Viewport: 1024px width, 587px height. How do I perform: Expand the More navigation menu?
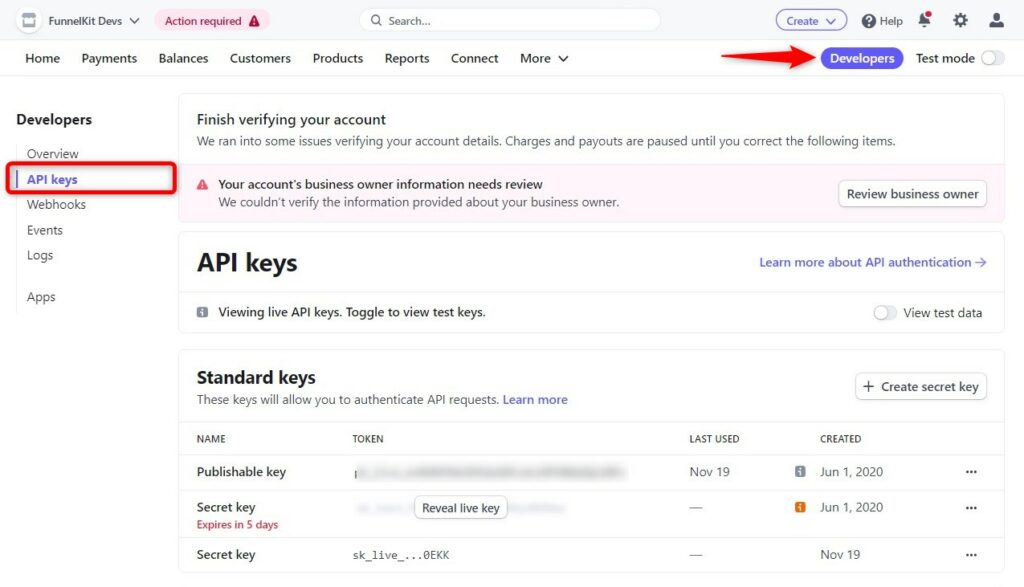point(544,58)
